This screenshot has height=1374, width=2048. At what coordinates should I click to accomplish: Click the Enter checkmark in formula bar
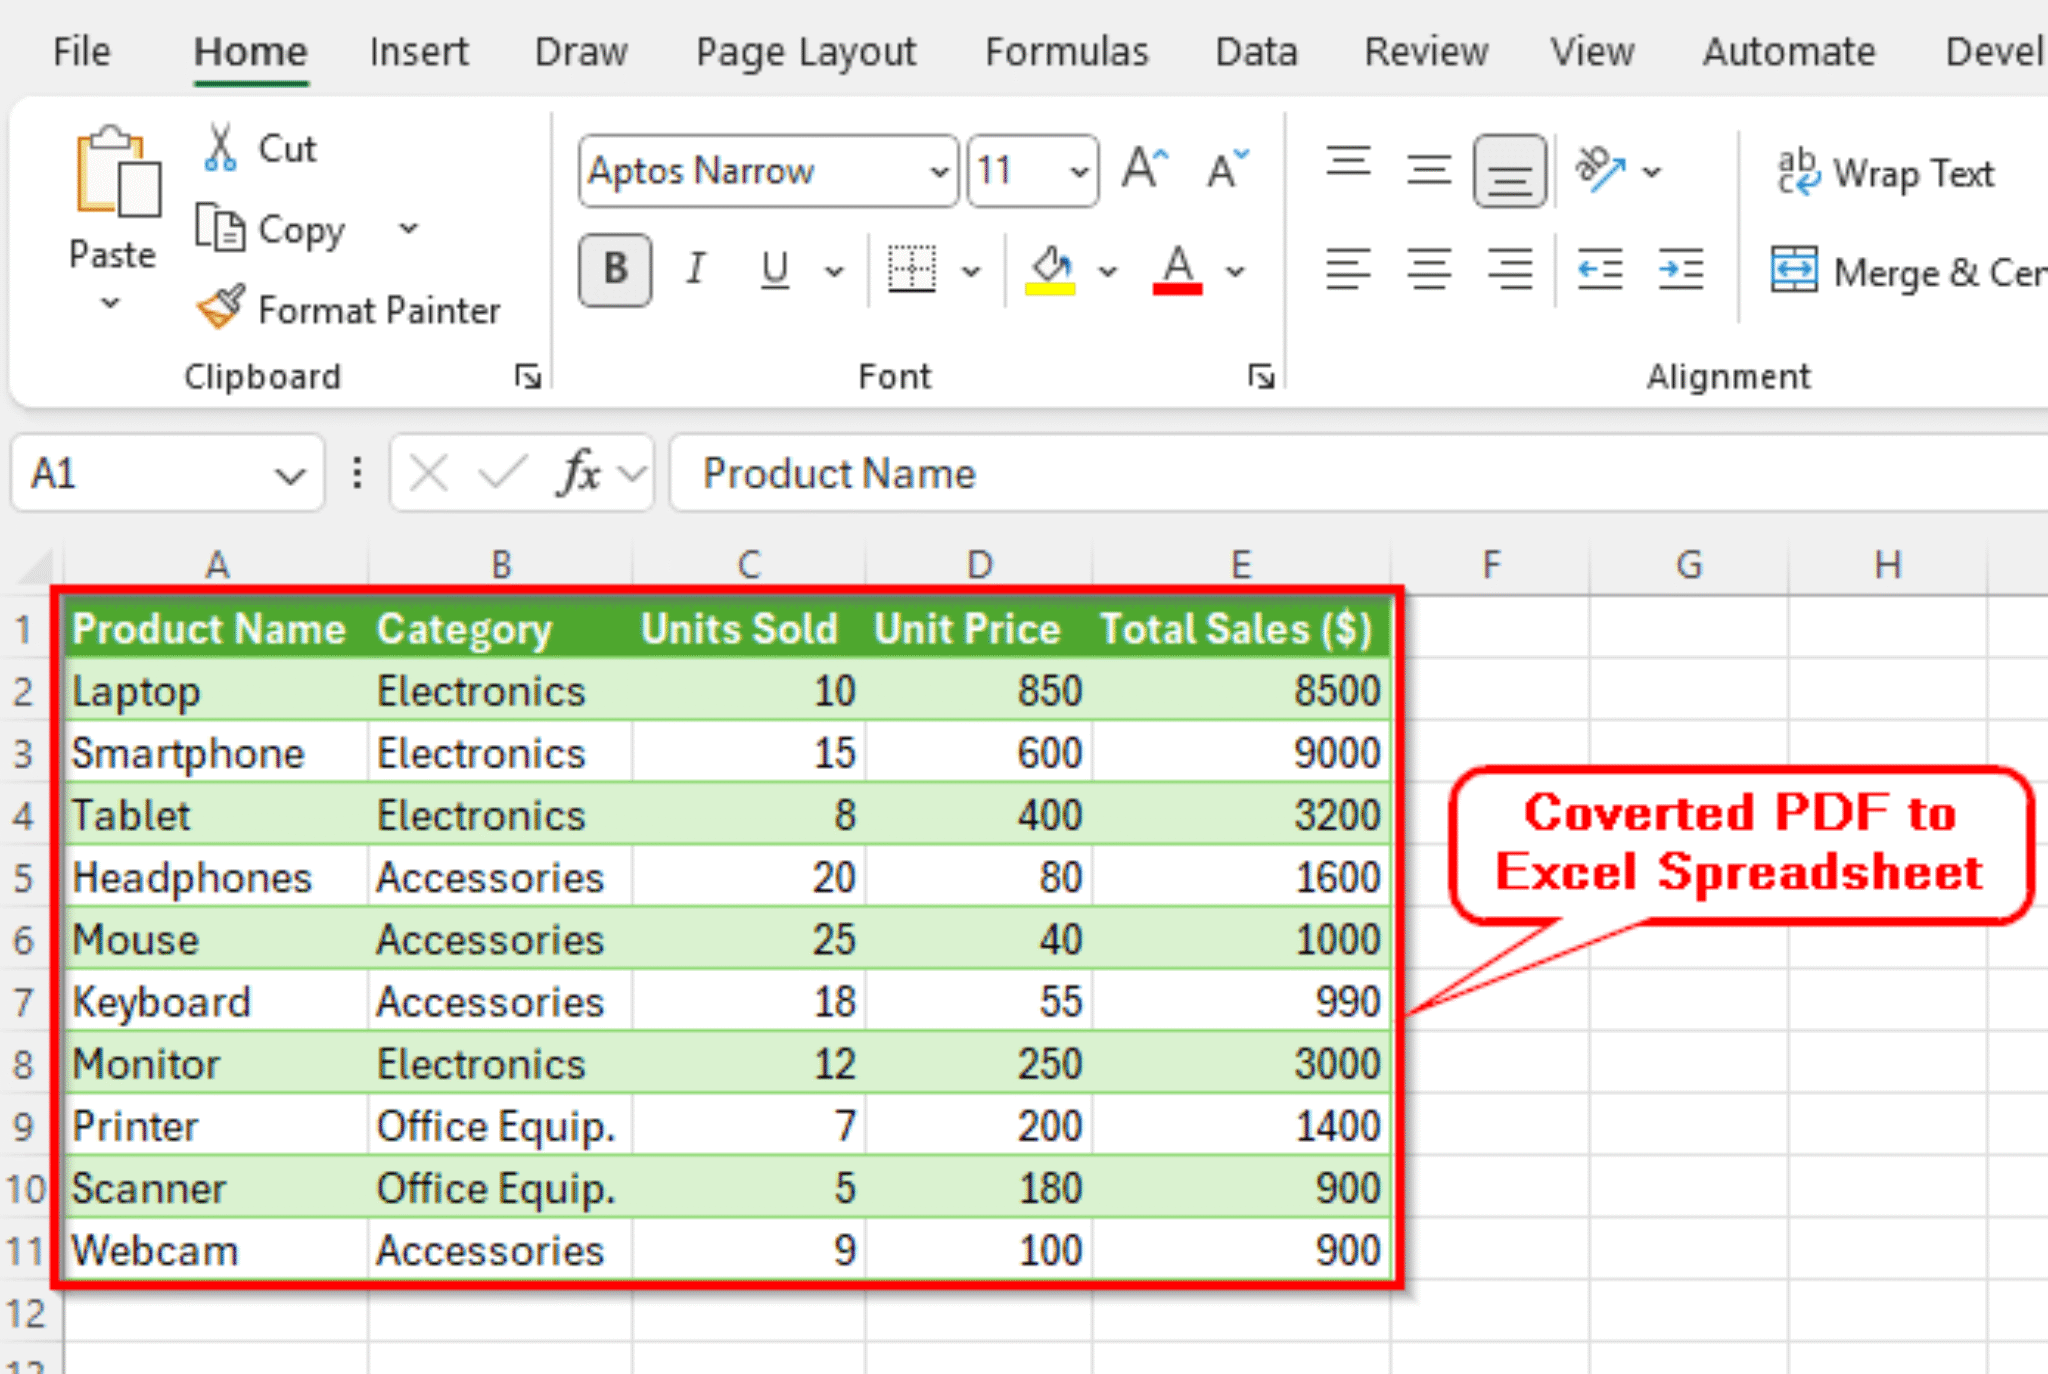[502, 473]
